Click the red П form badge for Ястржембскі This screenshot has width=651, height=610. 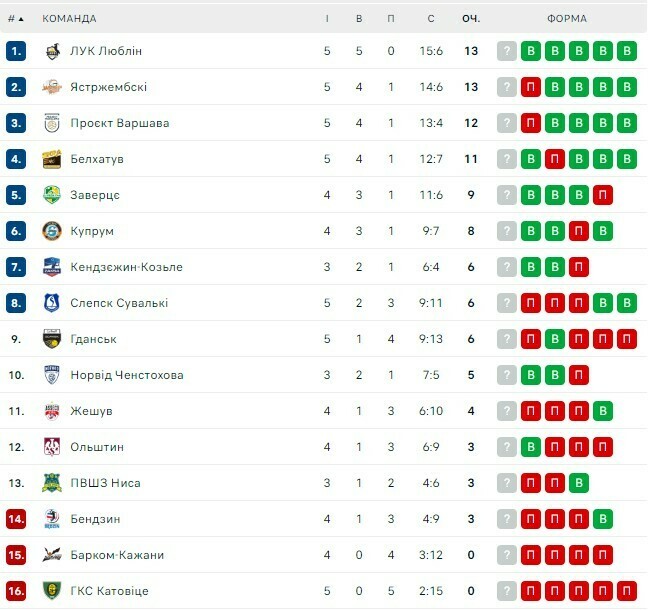point(531,87)
